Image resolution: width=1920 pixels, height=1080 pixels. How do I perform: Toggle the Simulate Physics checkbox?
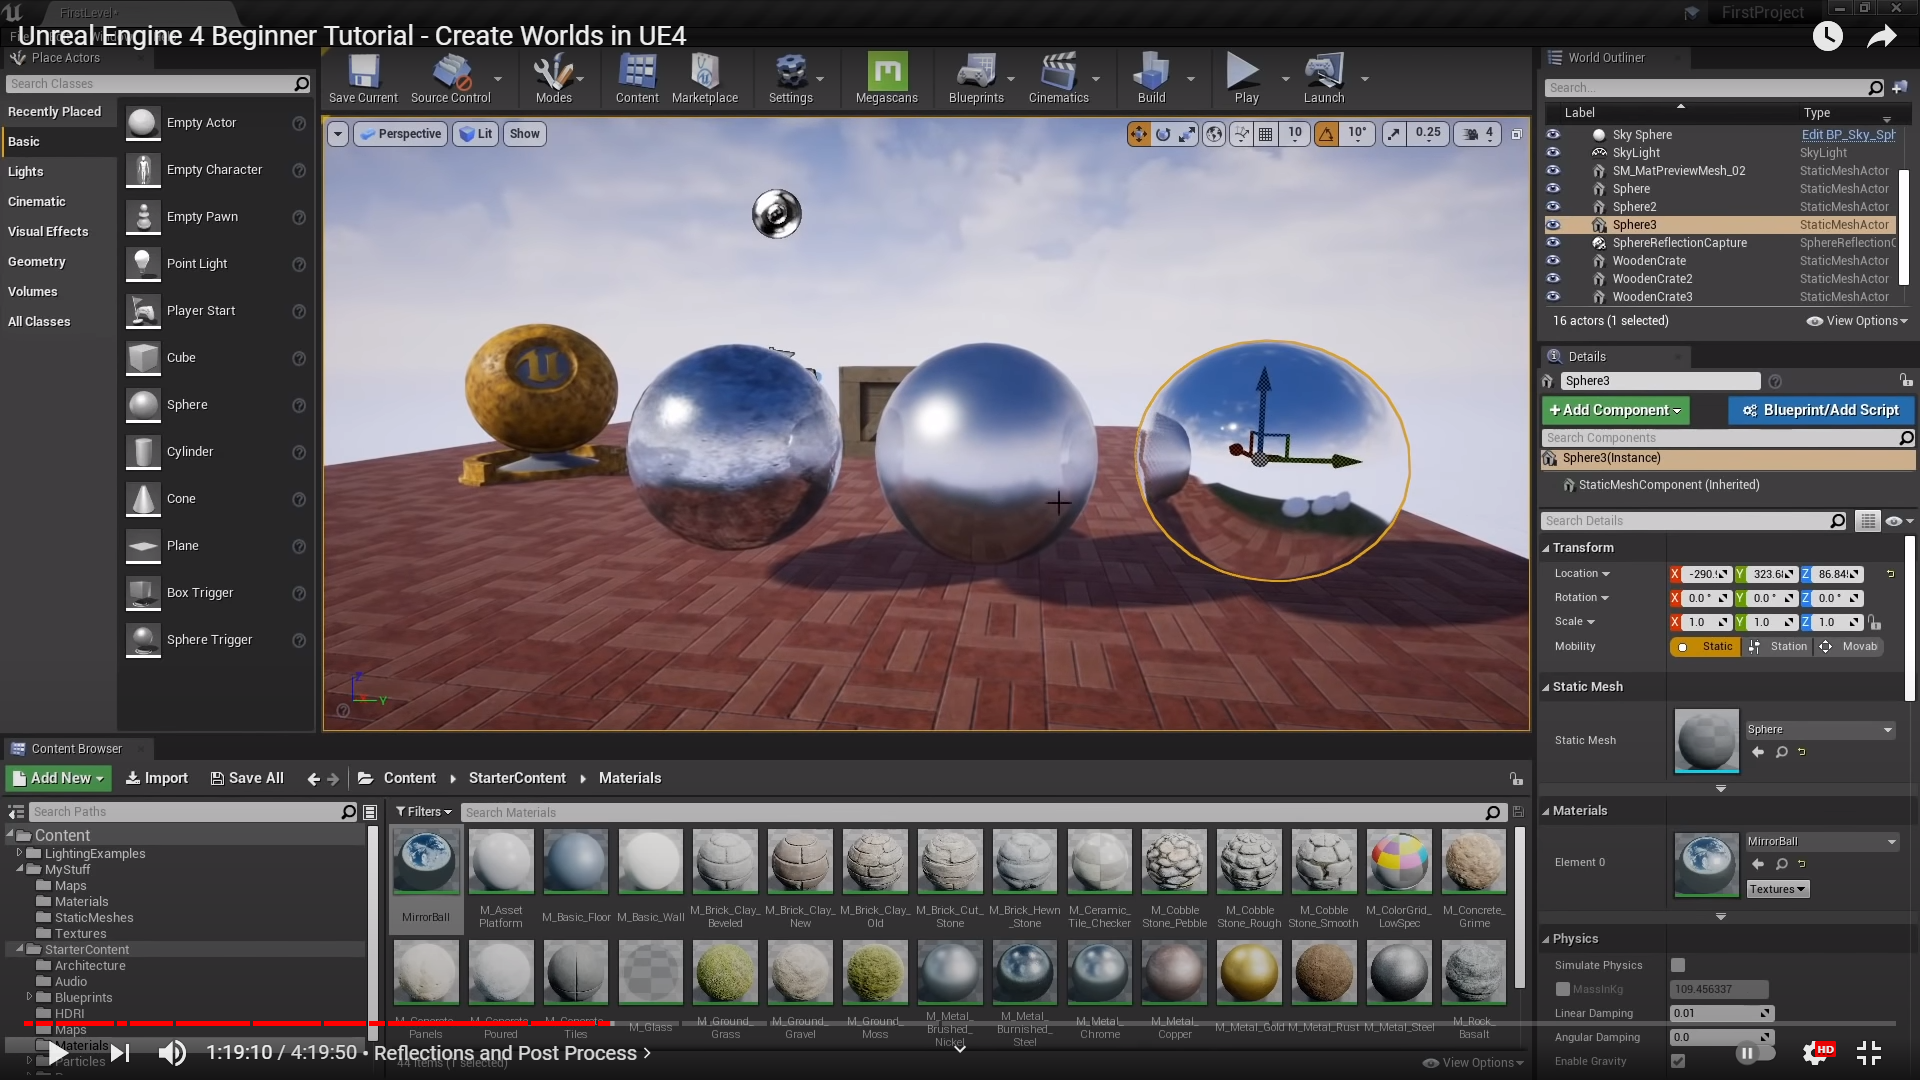(1678, 965)
